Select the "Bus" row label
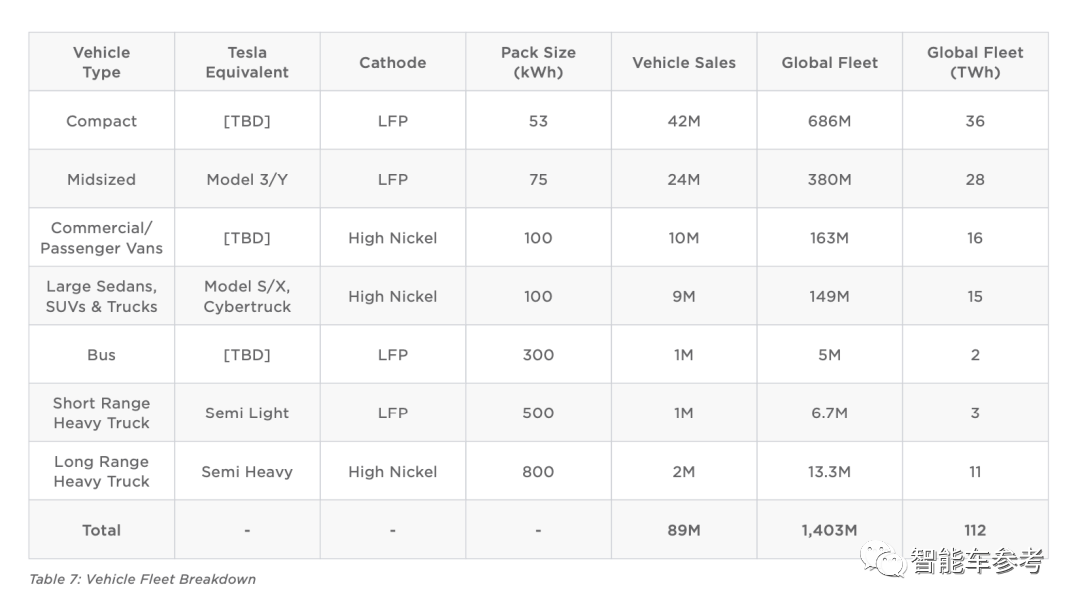The image size is (1080, 609). 101,355
